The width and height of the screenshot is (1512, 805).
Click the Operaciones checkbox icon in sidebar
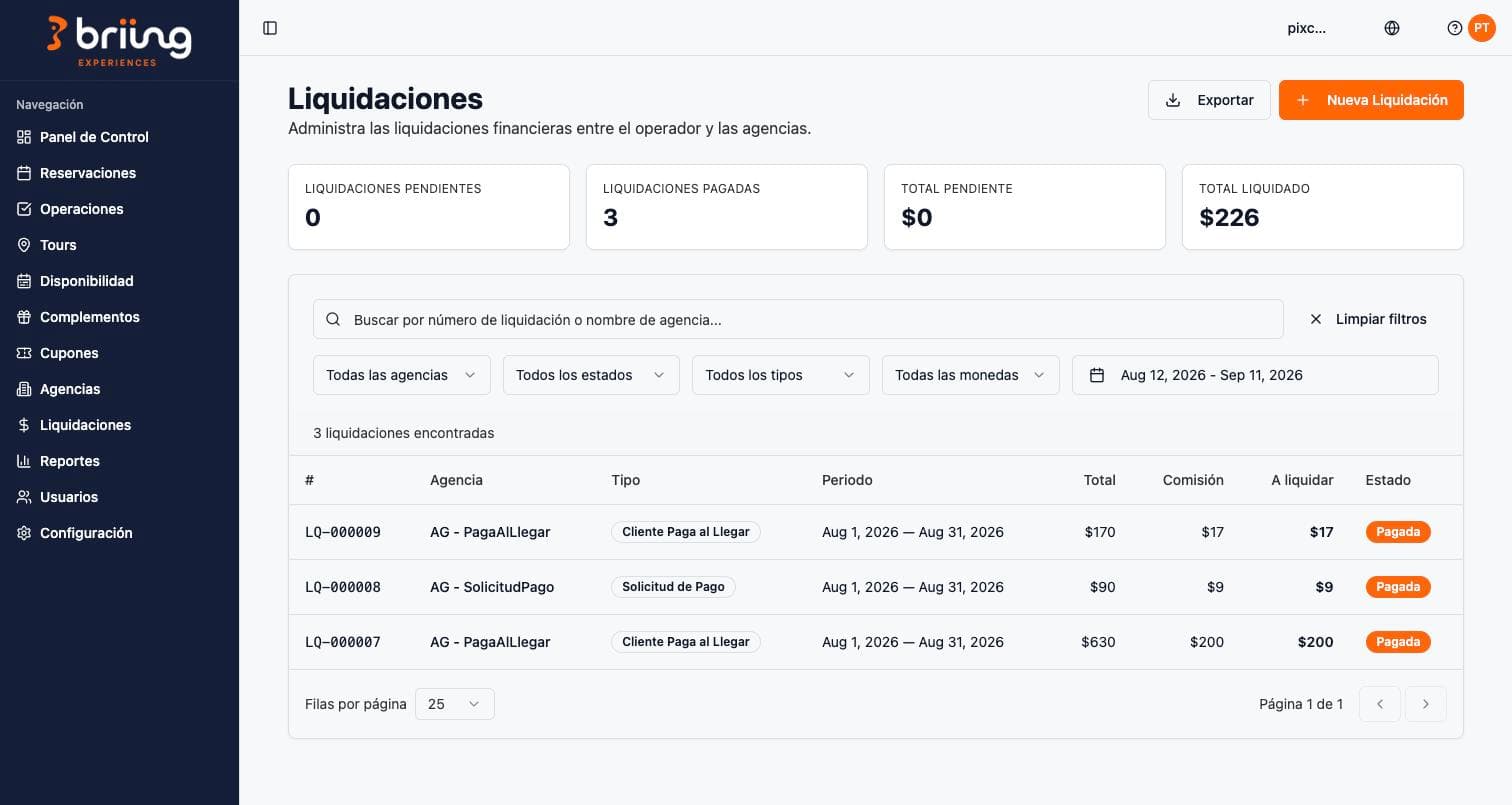(24, 209)
